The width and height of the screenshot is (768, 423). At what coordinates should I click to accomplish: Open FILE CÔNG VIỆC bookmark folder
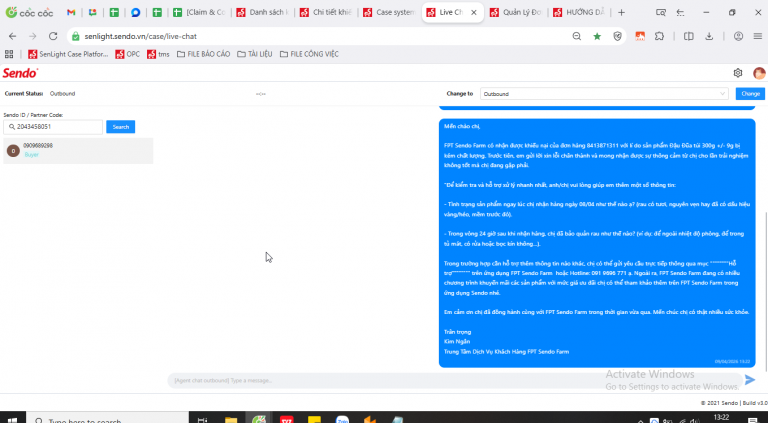[309, 54]
